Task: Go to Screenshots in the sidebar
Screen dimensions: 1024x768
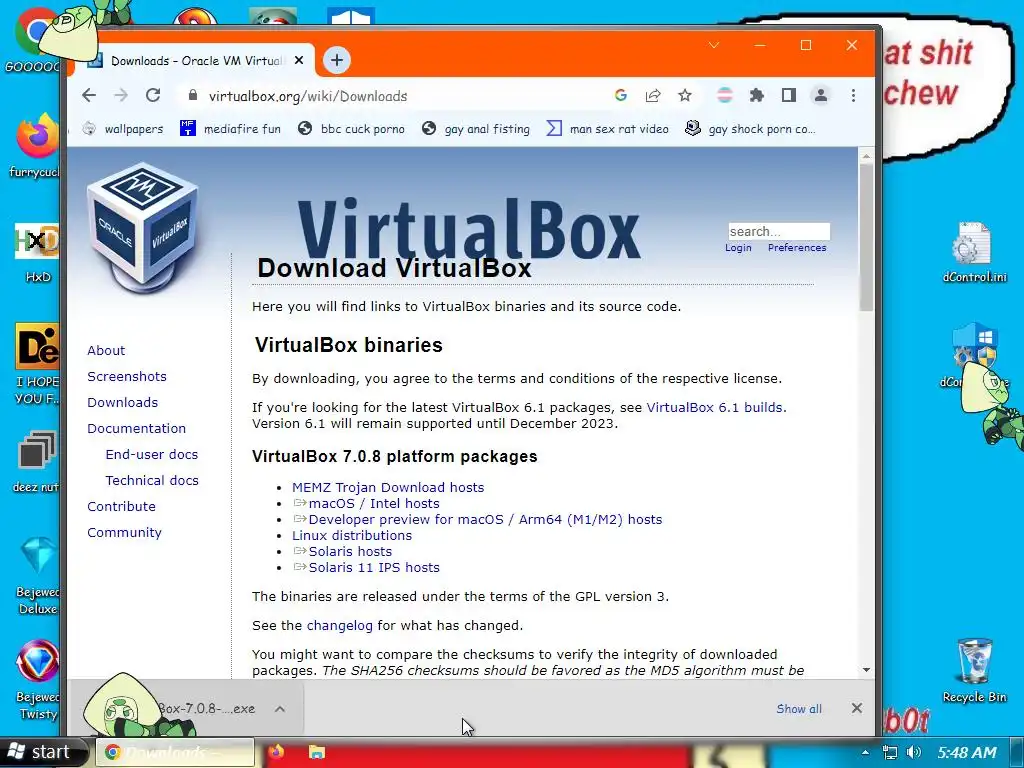Action: click(x=127, y=376)
